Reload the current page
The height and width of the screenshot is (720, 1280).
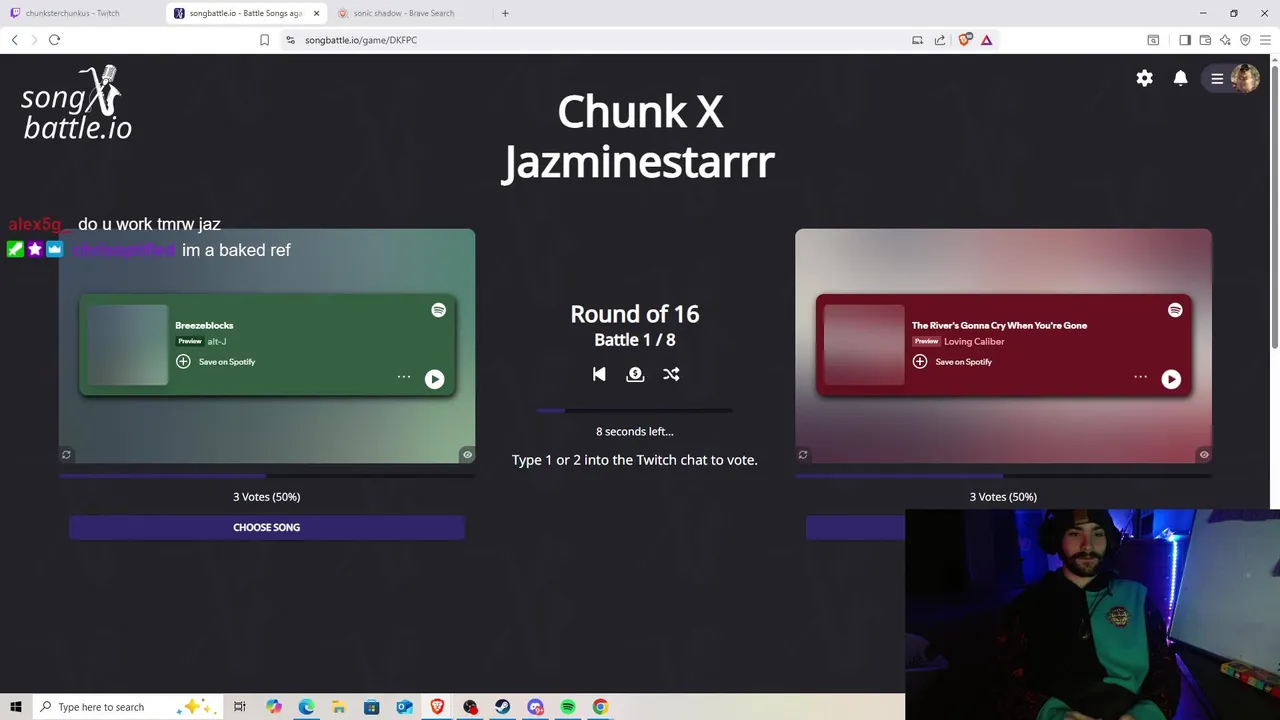[54, 40]
